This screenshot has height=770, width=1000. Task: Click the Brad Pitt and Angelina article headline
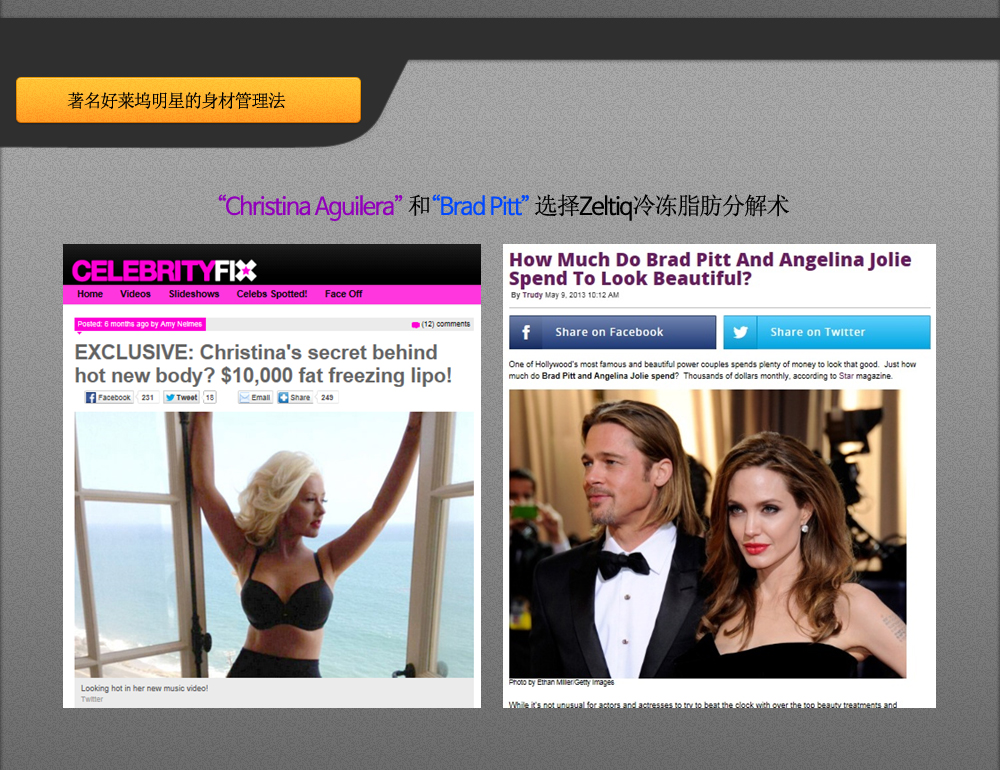point(710,269)
